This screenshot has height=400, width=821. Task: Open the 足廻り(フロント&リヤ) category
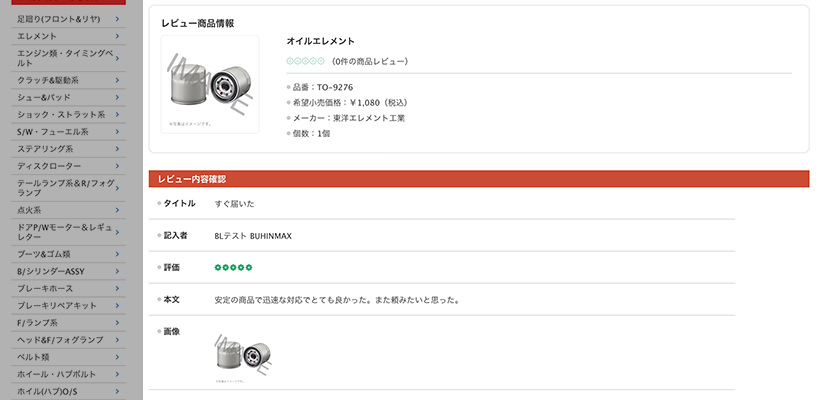(x=69, y=19)
